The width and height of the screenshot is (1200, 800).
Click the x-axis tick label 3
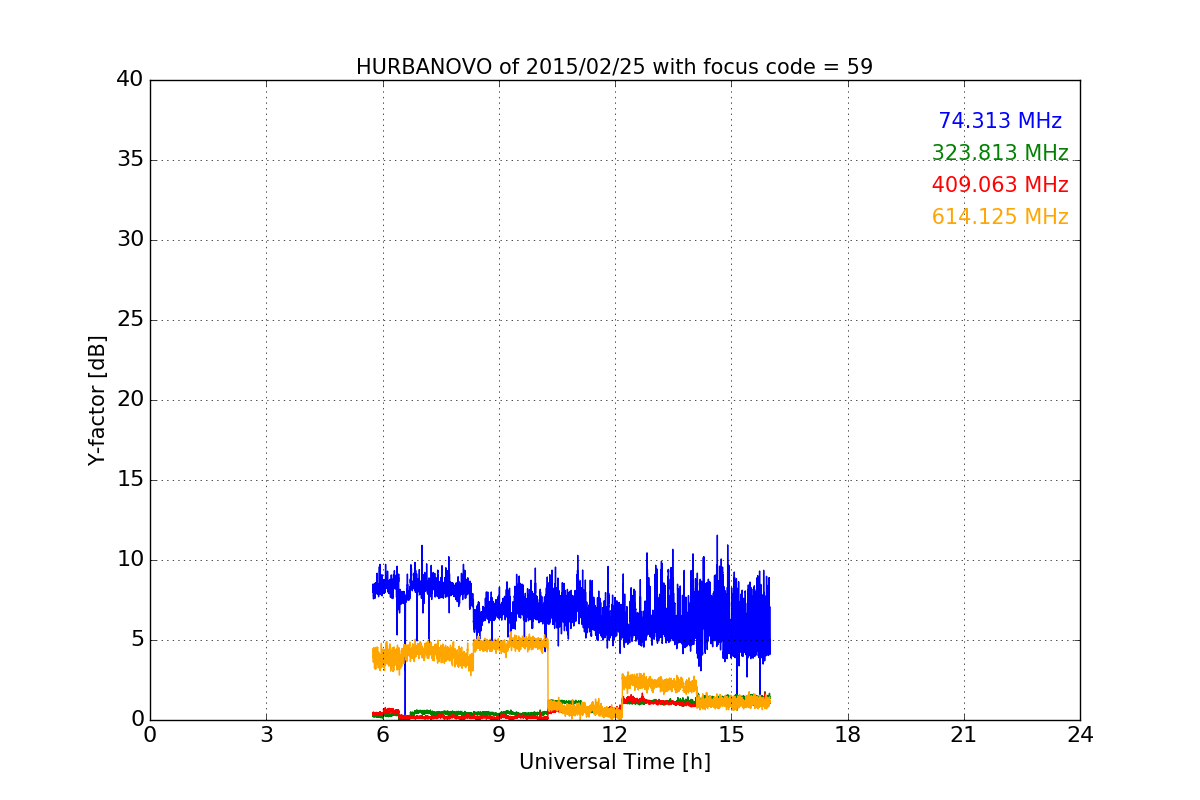click(x=266, y=735)
